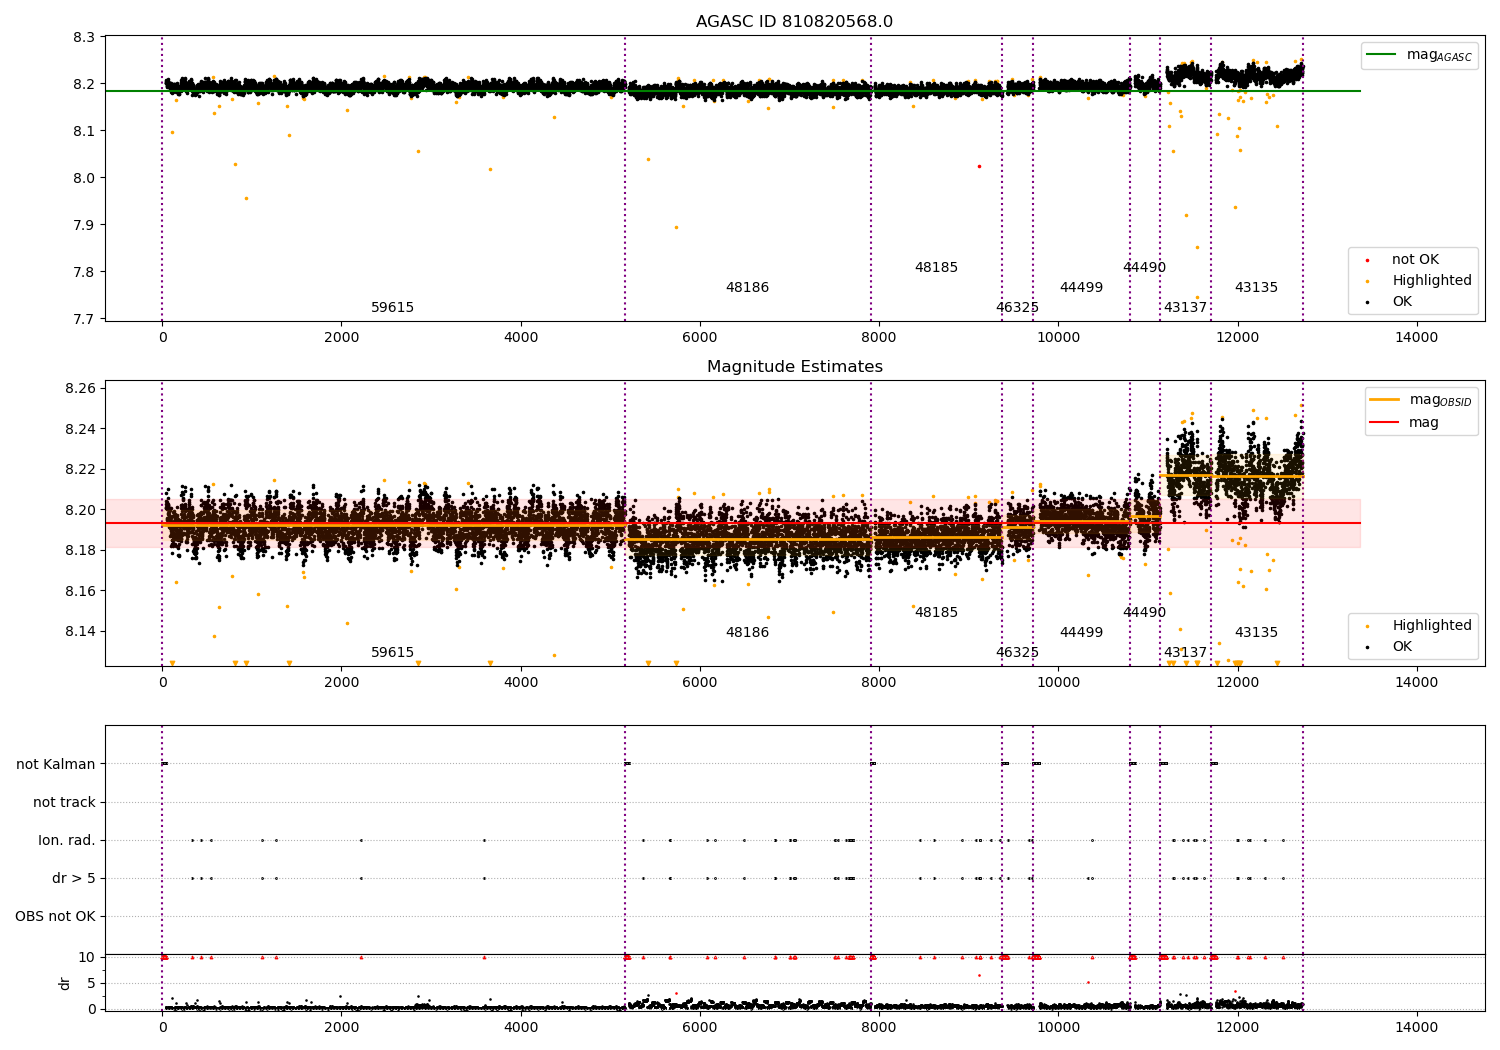Click the 'not track' axis label

tap(64, 802)
